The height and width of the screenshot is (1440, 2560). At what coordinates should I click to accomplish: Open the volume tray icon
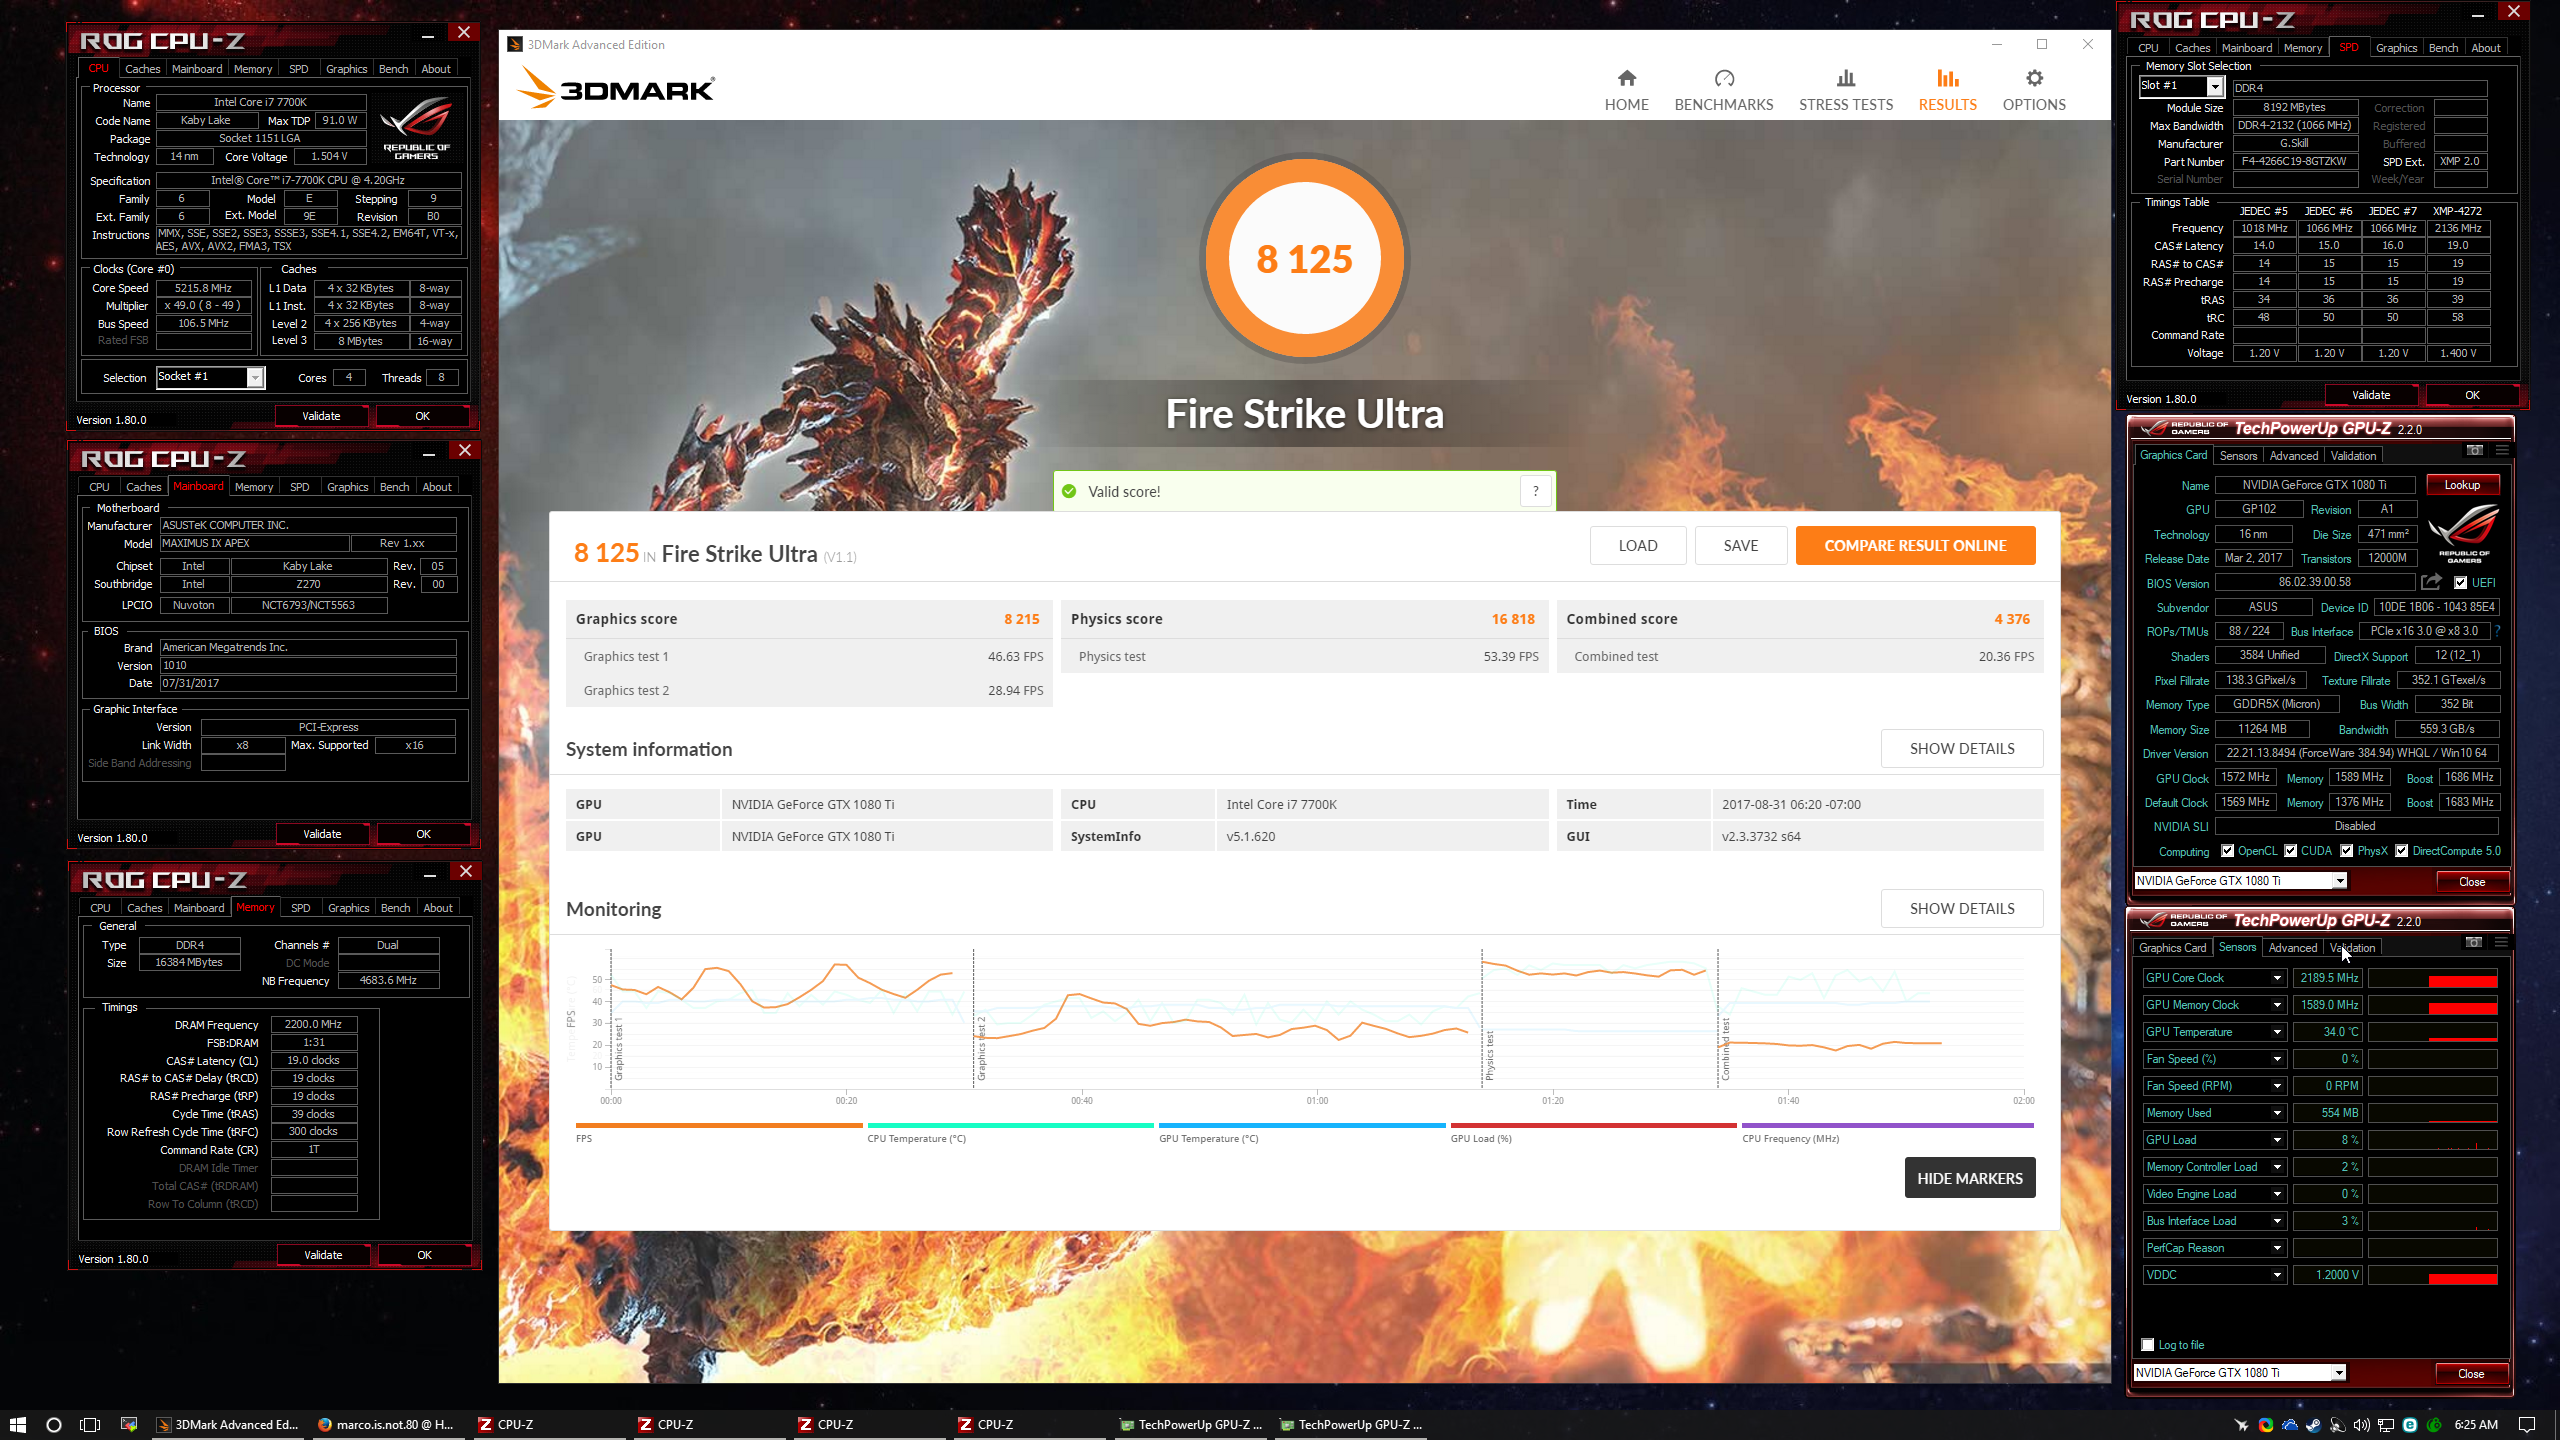click(x=2361, y=1425)
